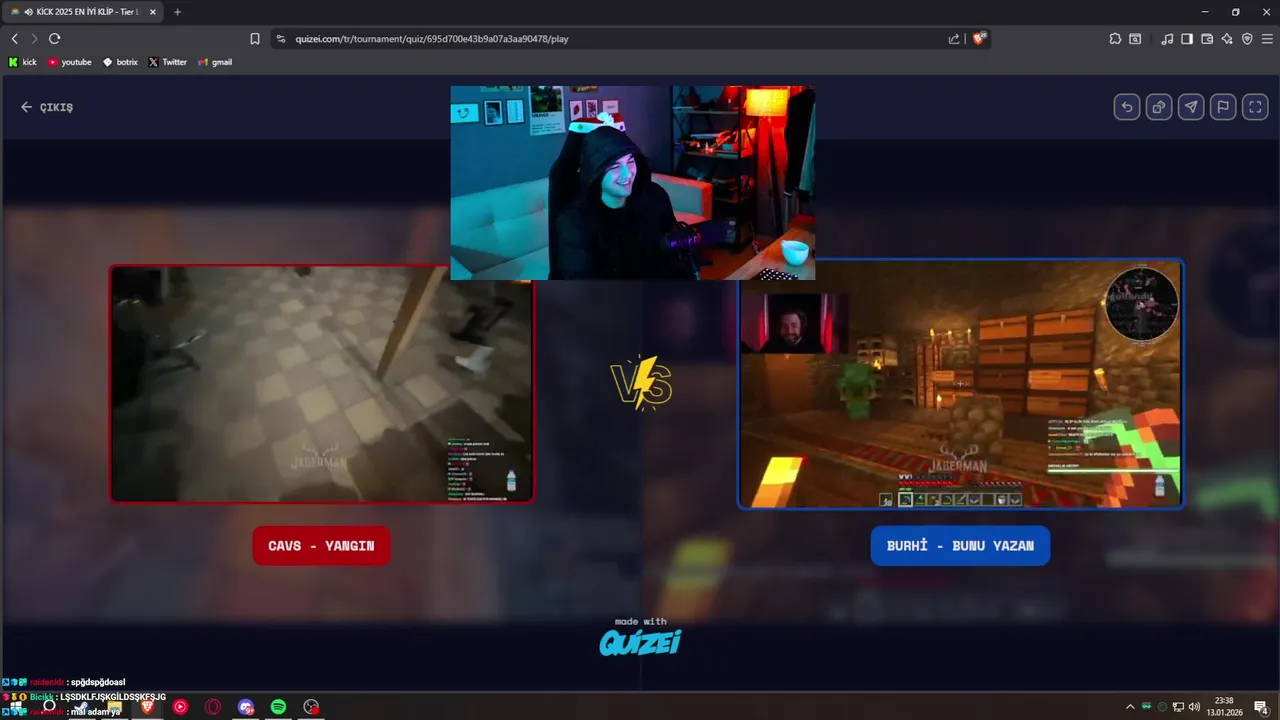Toggle the browser sidebar panel icon

(x=1187, y=39)
